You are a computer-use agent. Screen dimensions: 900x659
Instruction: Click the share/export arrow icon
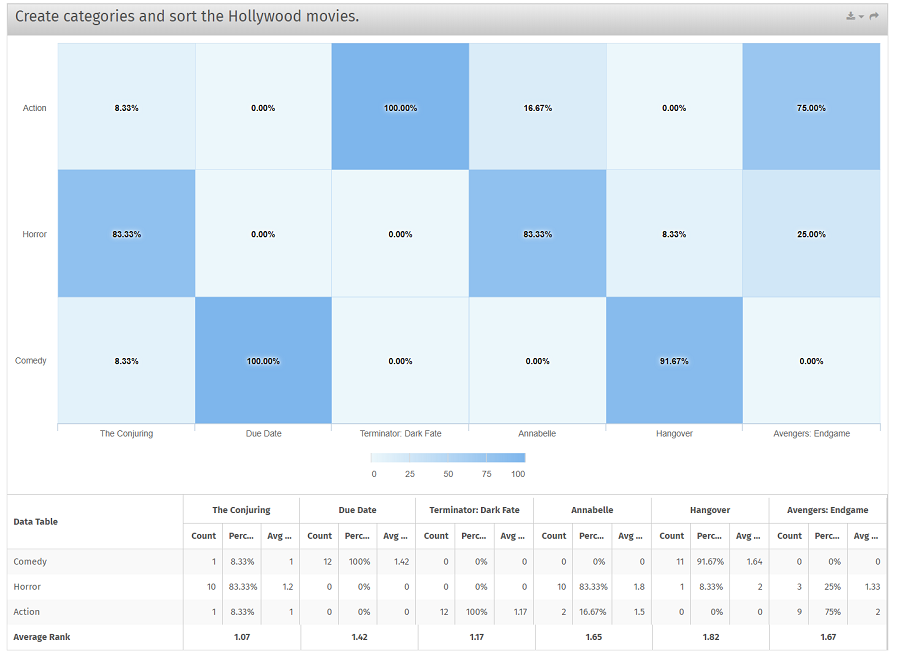[x=874, y=15]
